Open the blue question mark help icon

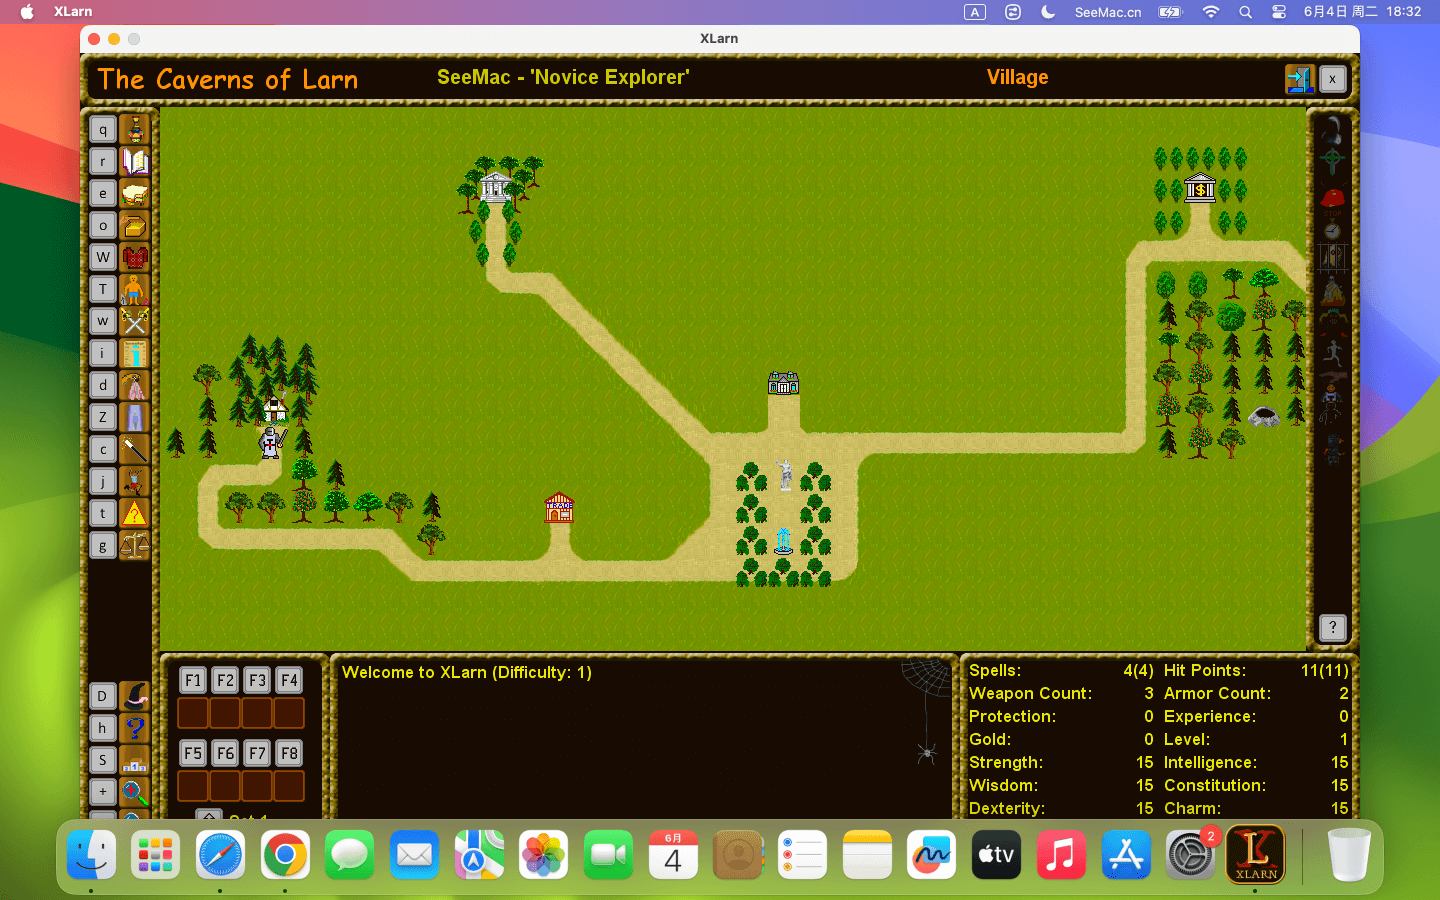135,728
